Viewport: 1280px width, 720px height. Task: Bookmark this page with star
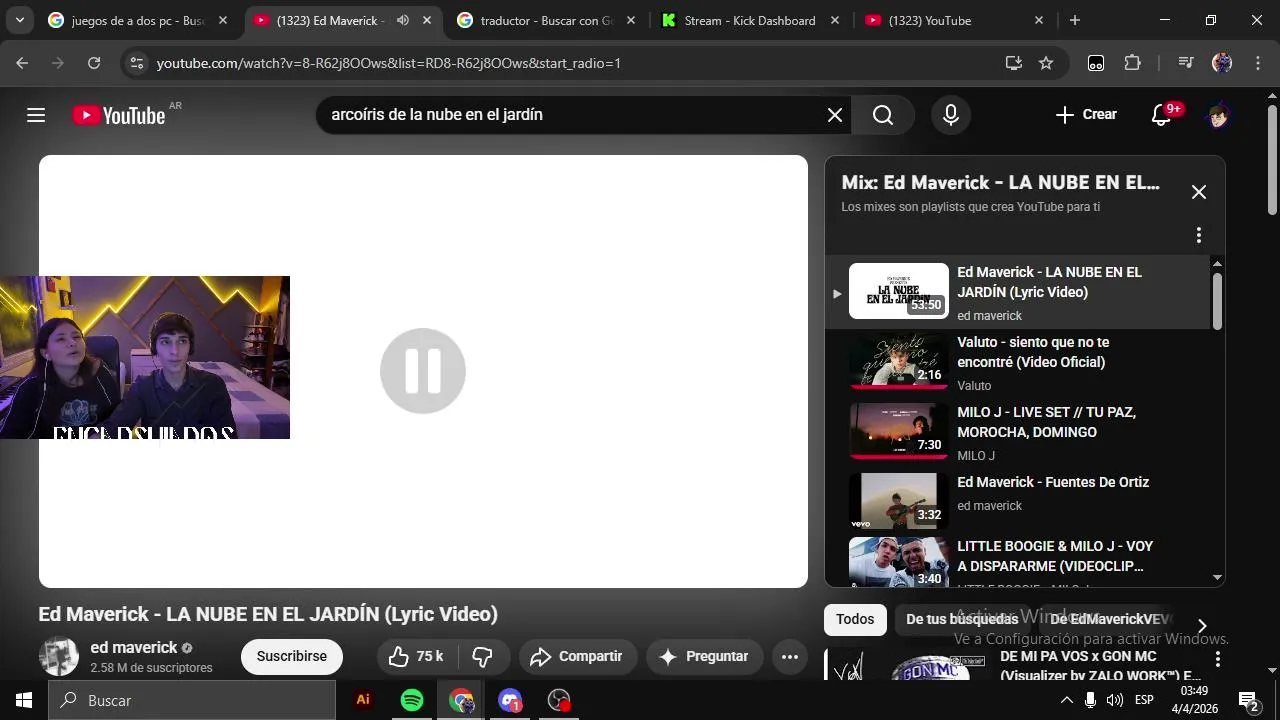1046,63
